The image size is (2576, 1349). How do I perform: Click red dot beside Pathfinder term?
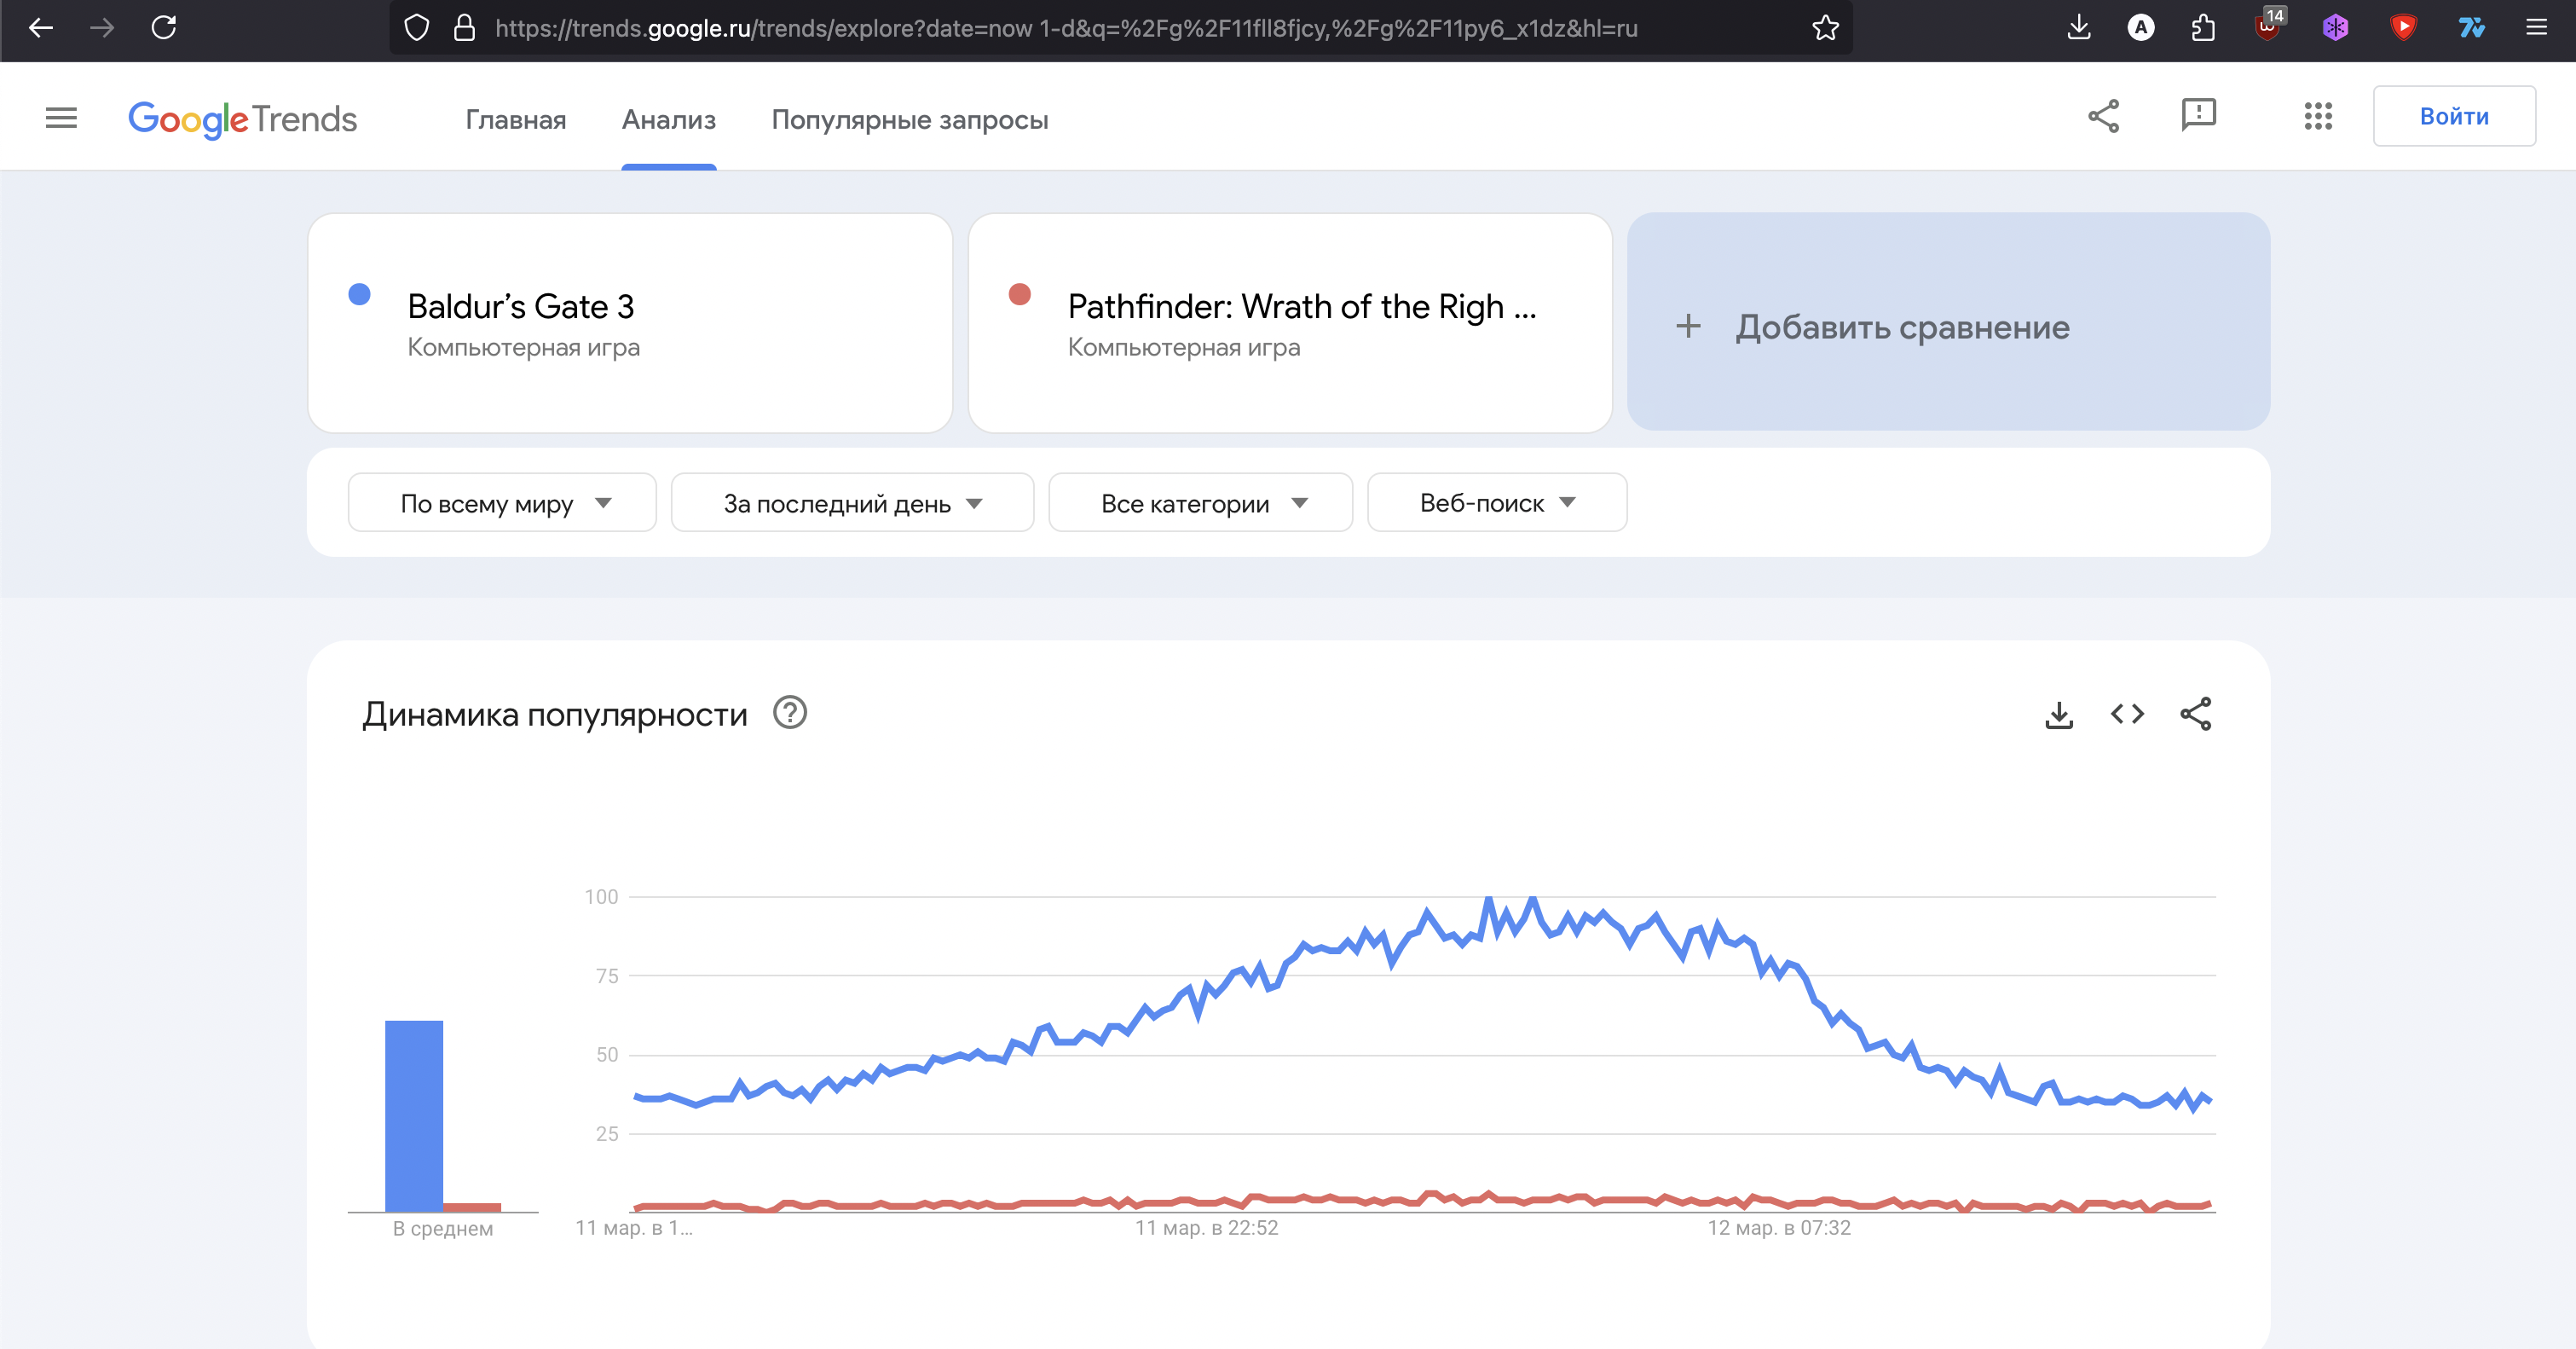pos(1020,294)
